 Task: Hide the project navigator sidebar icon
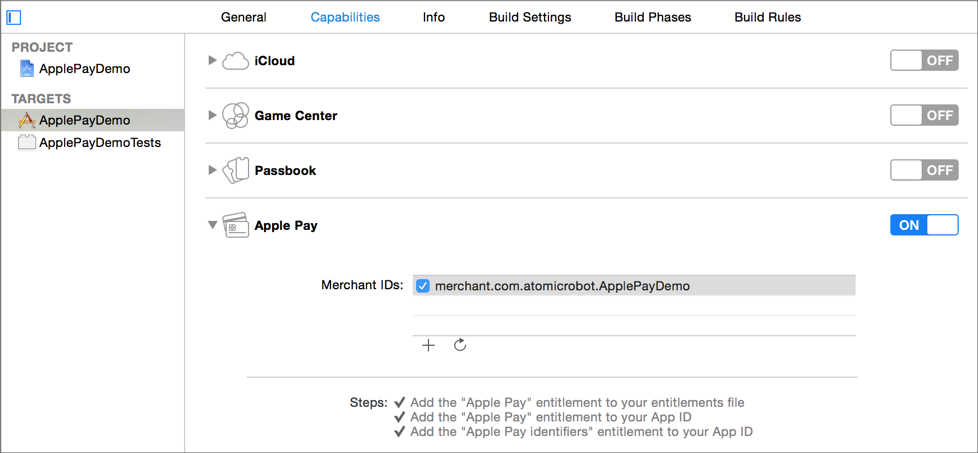click(x=14, y=17)
